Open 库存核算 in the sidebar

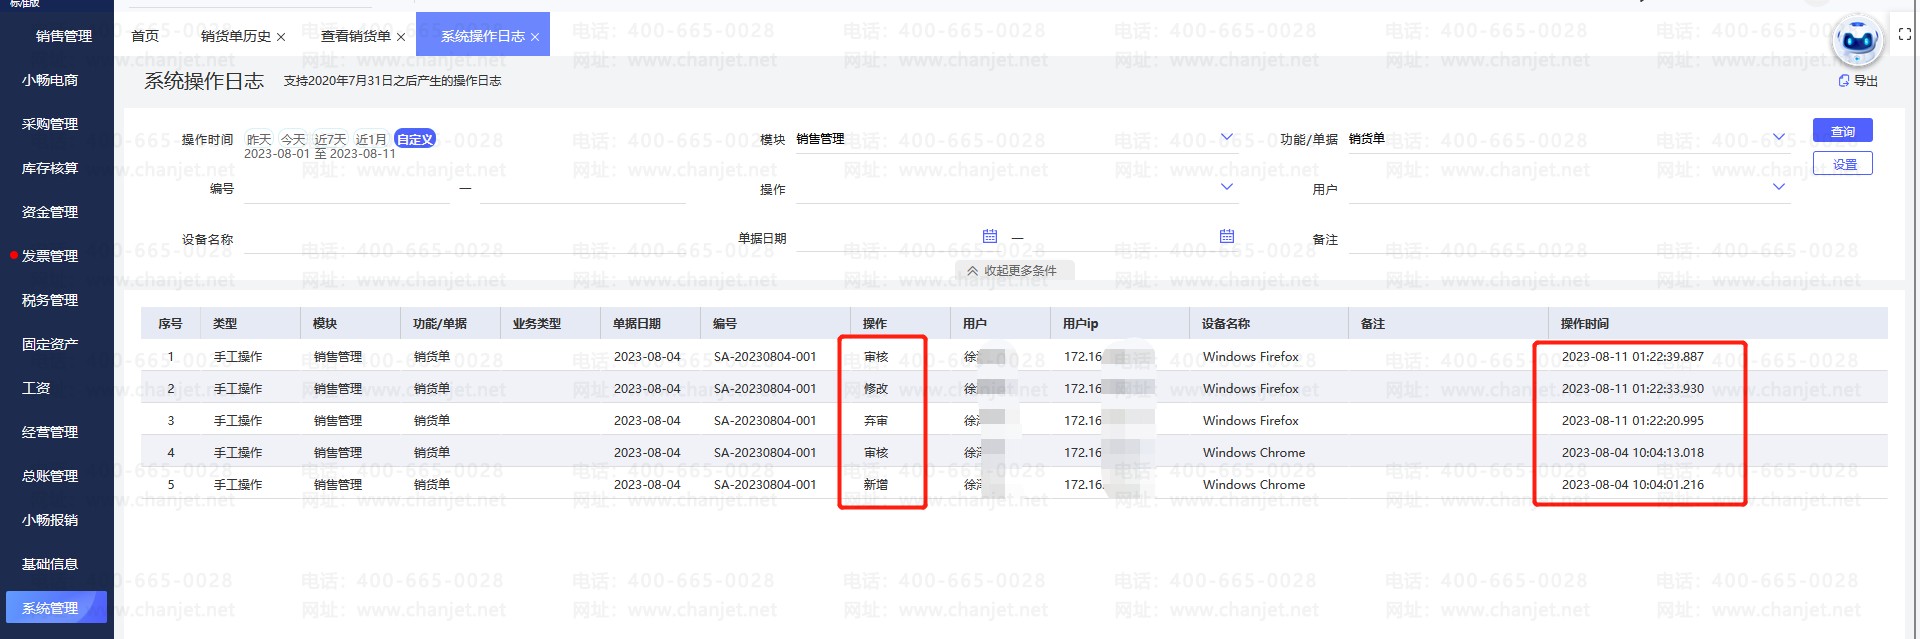pos(50,168)
